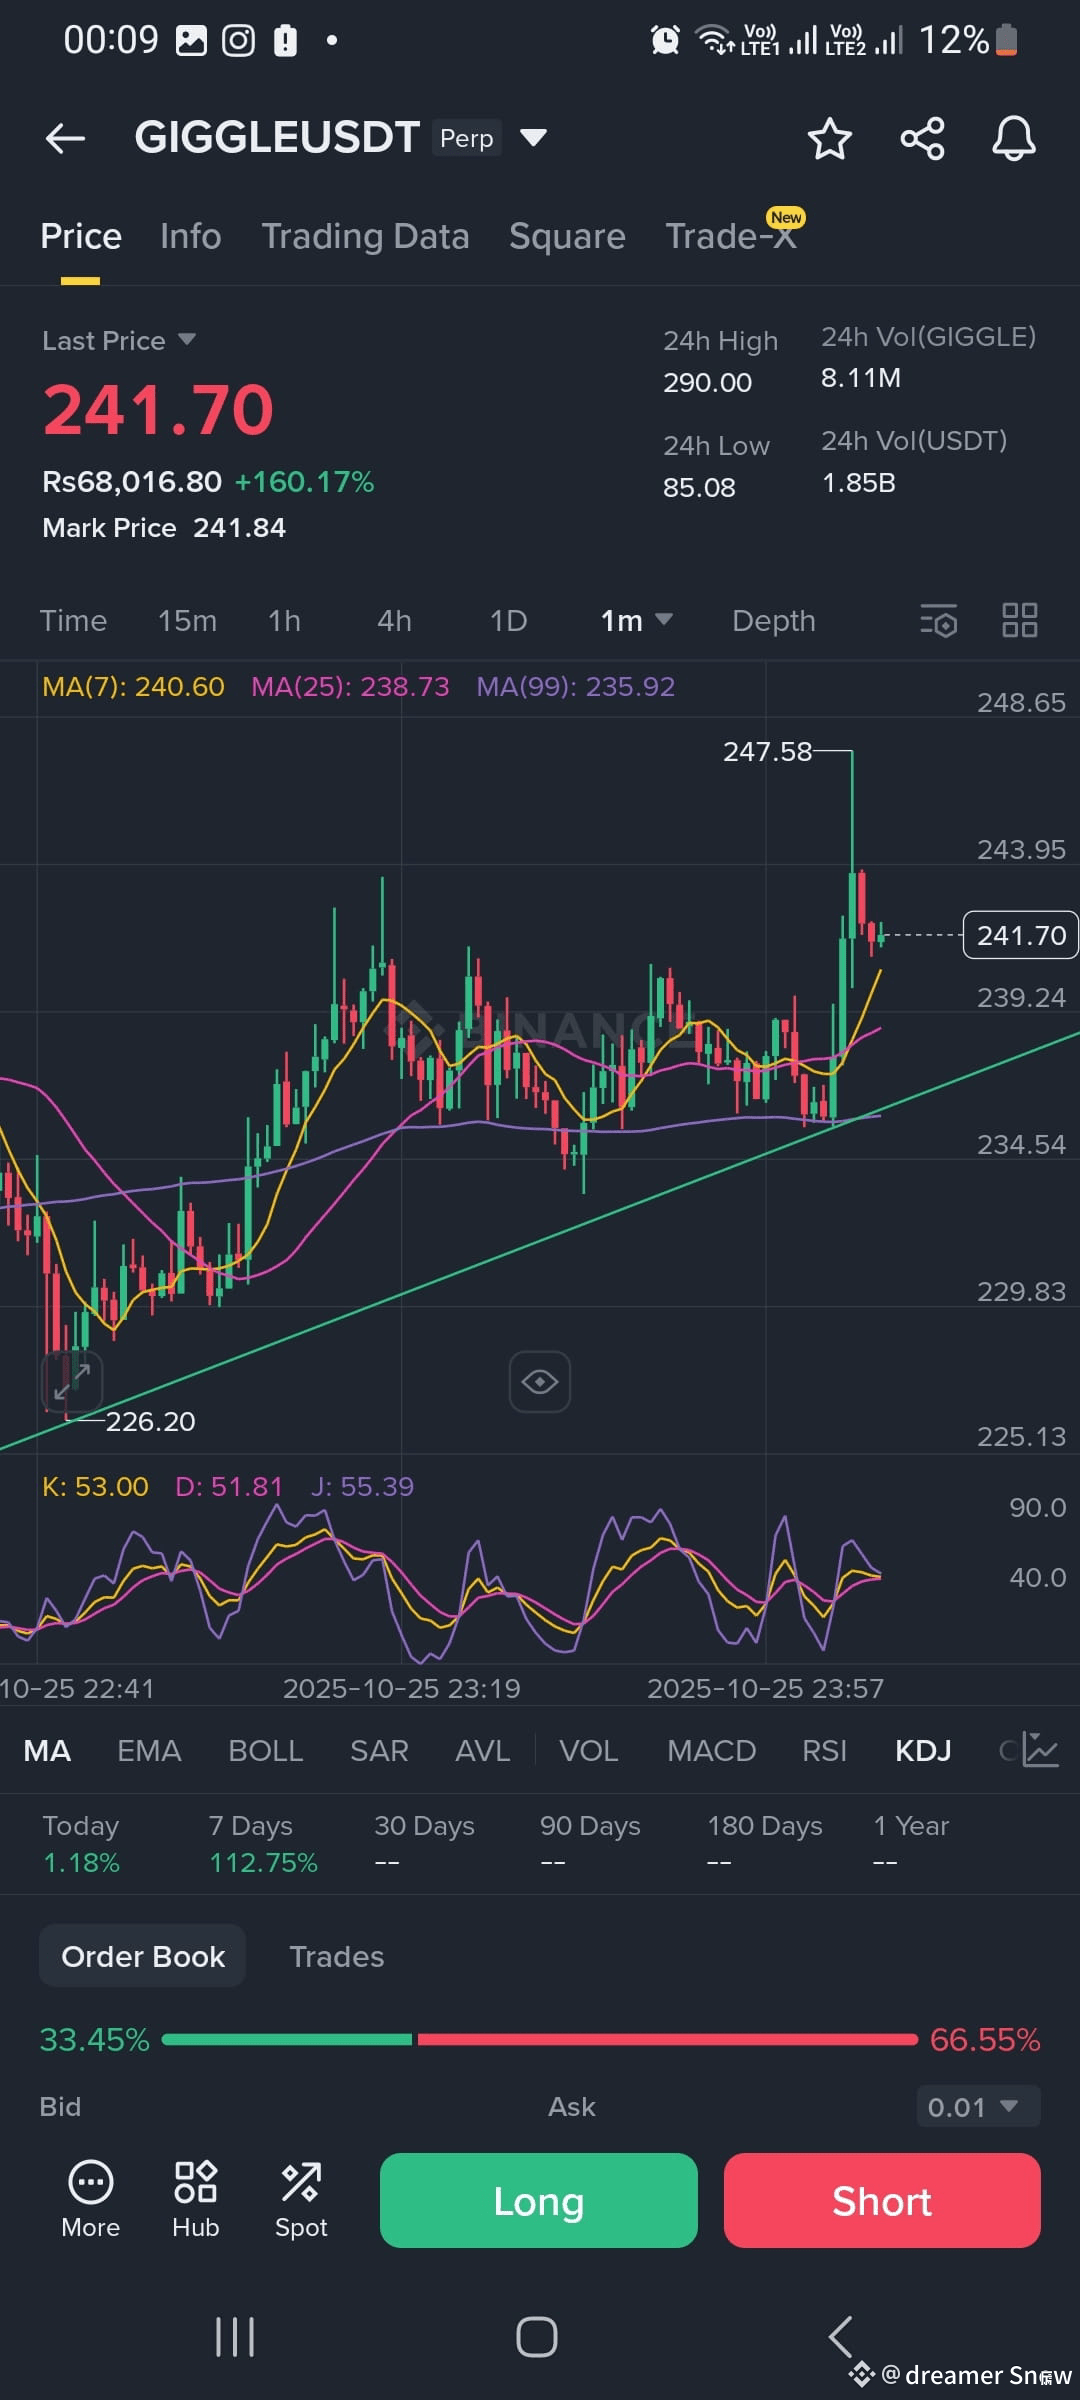Select 15m chart interval

tap(187, 621)
